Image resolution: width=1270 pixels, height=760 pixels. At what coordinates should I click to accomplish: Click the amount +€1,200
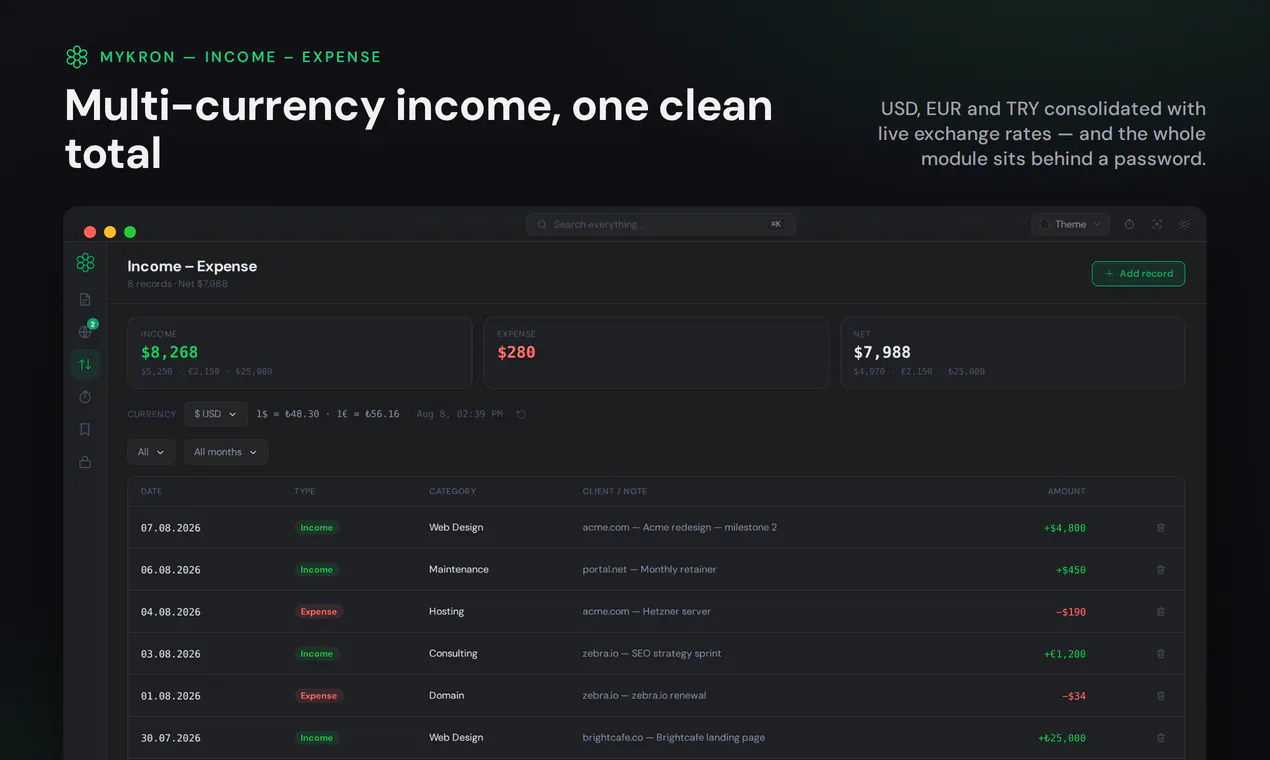[x=1063, y=654]
